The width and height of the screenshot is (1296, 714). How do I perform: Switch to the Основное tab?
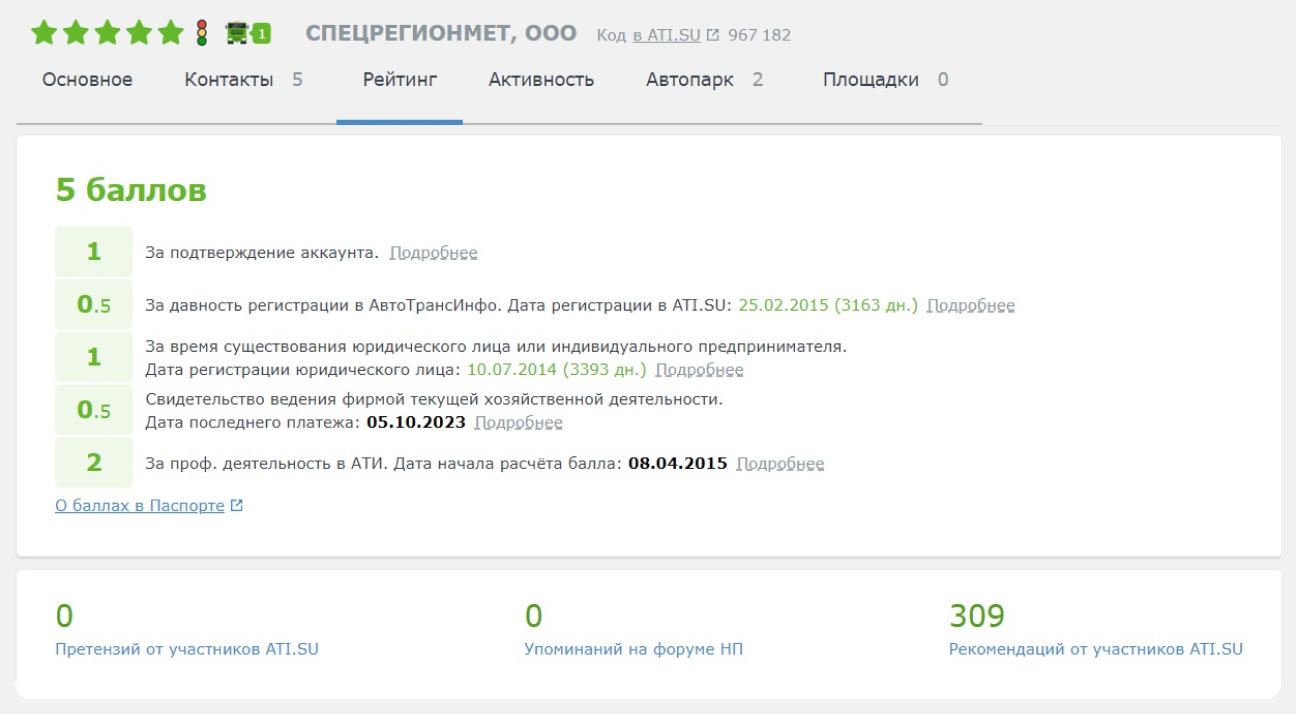[87, 80]
